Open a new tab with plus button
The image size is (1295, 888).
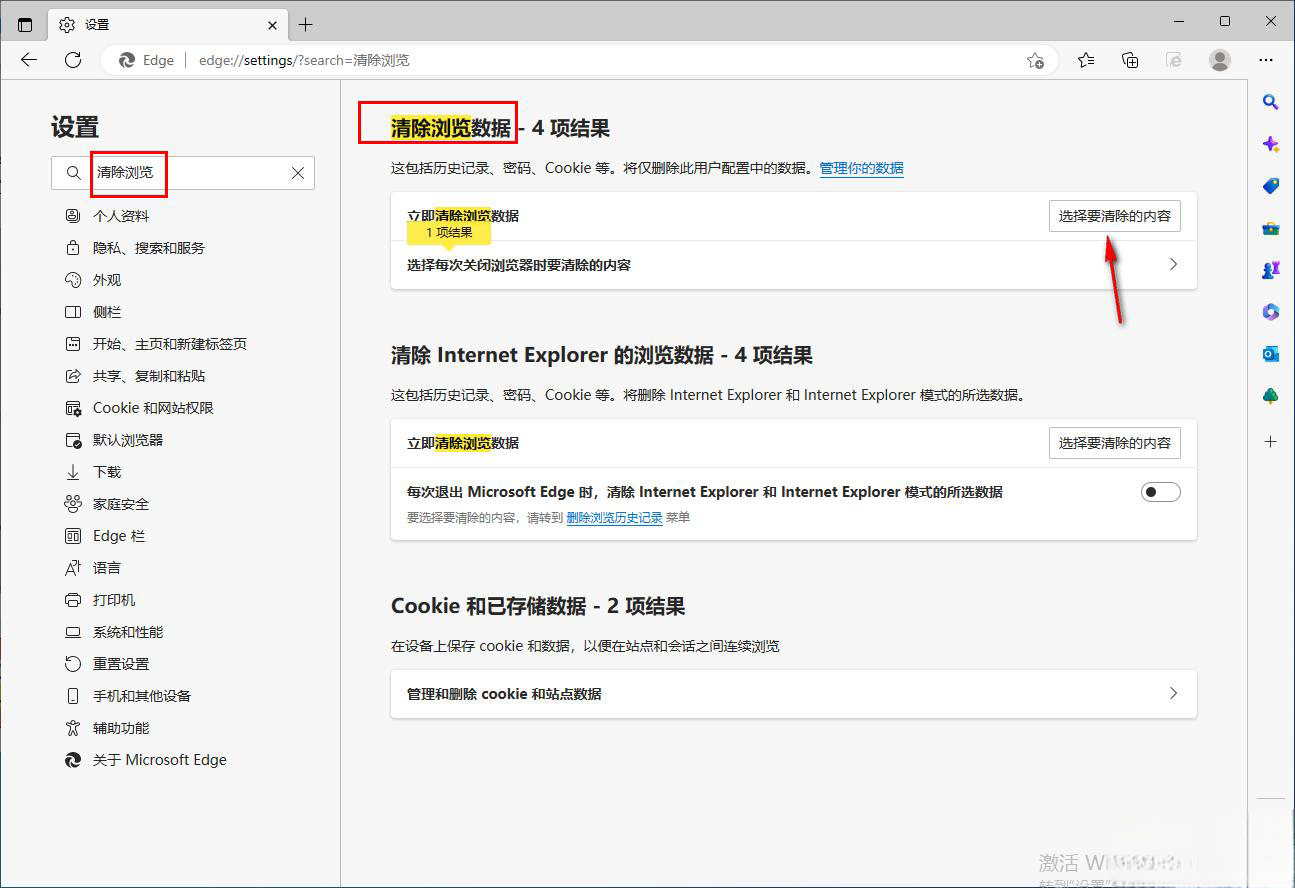[306, 24]
